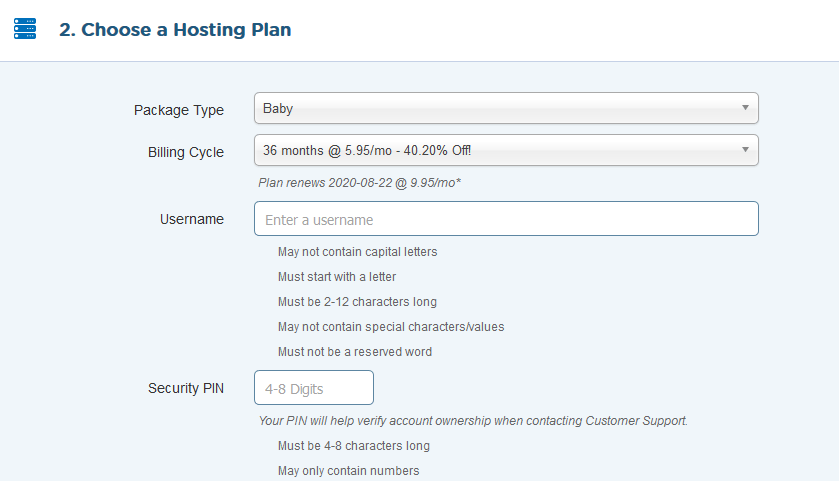Click the "Must be 2-12 characters long" rule
839x481 pixels.
point(357,302)
